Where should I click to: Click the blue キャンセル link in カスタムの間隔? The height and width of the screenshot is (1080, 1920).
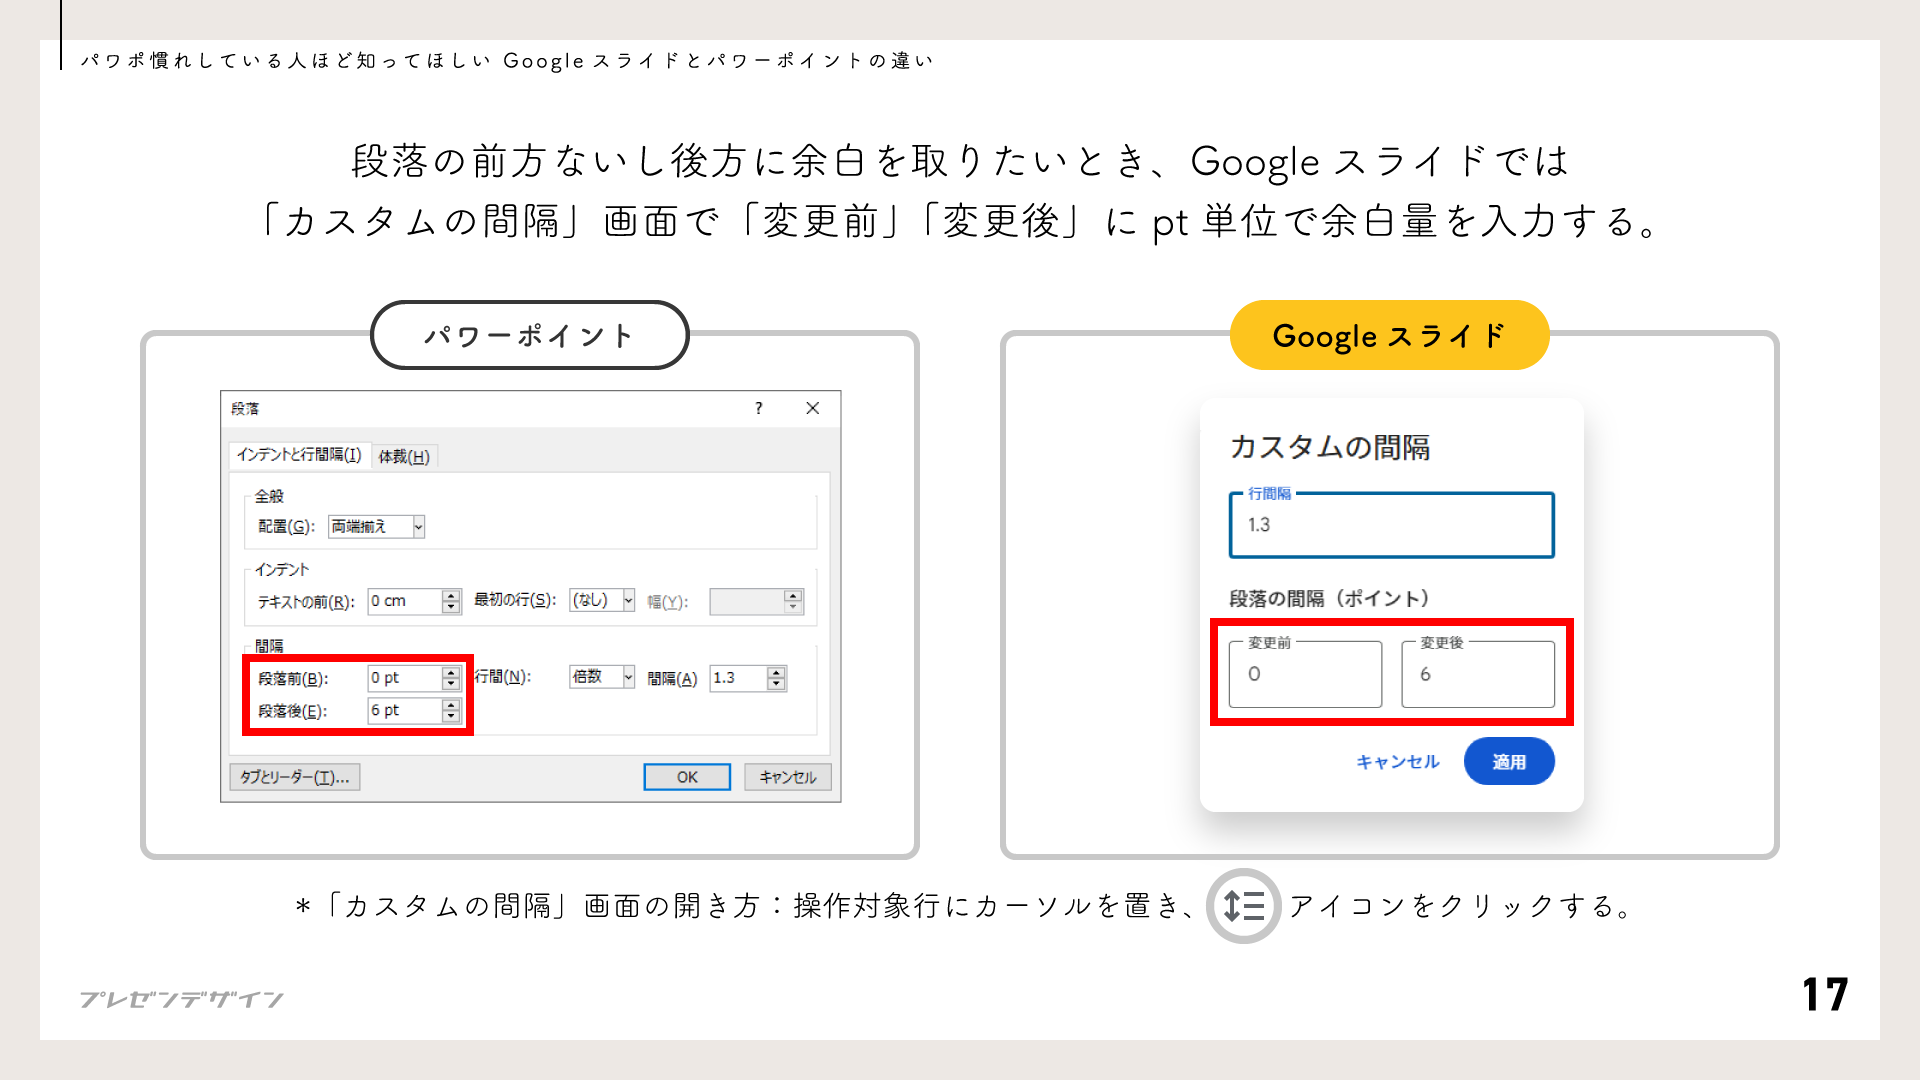1397,762
